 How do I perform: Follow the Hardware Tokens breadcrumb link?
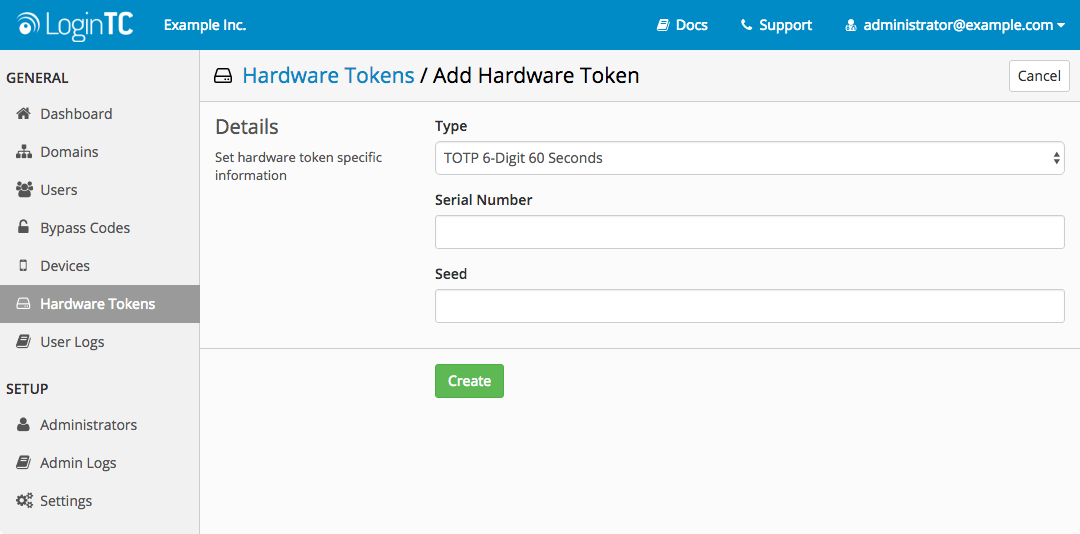coord(328,76)
